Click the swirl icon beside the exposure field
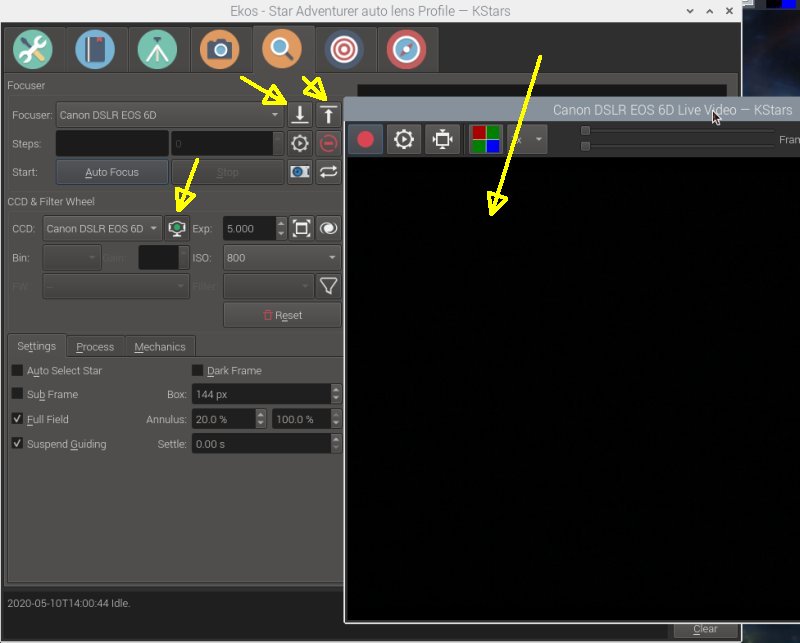800x643 pixels. (x=328, y=228)
